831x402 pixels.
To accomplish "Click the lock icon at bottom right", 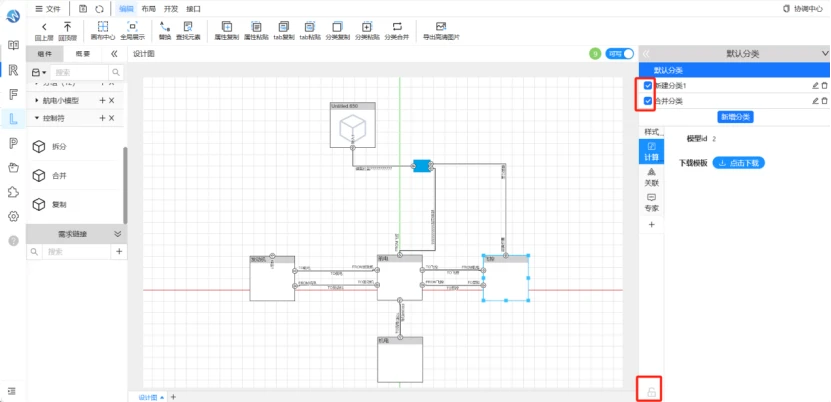I will [652, 392].
